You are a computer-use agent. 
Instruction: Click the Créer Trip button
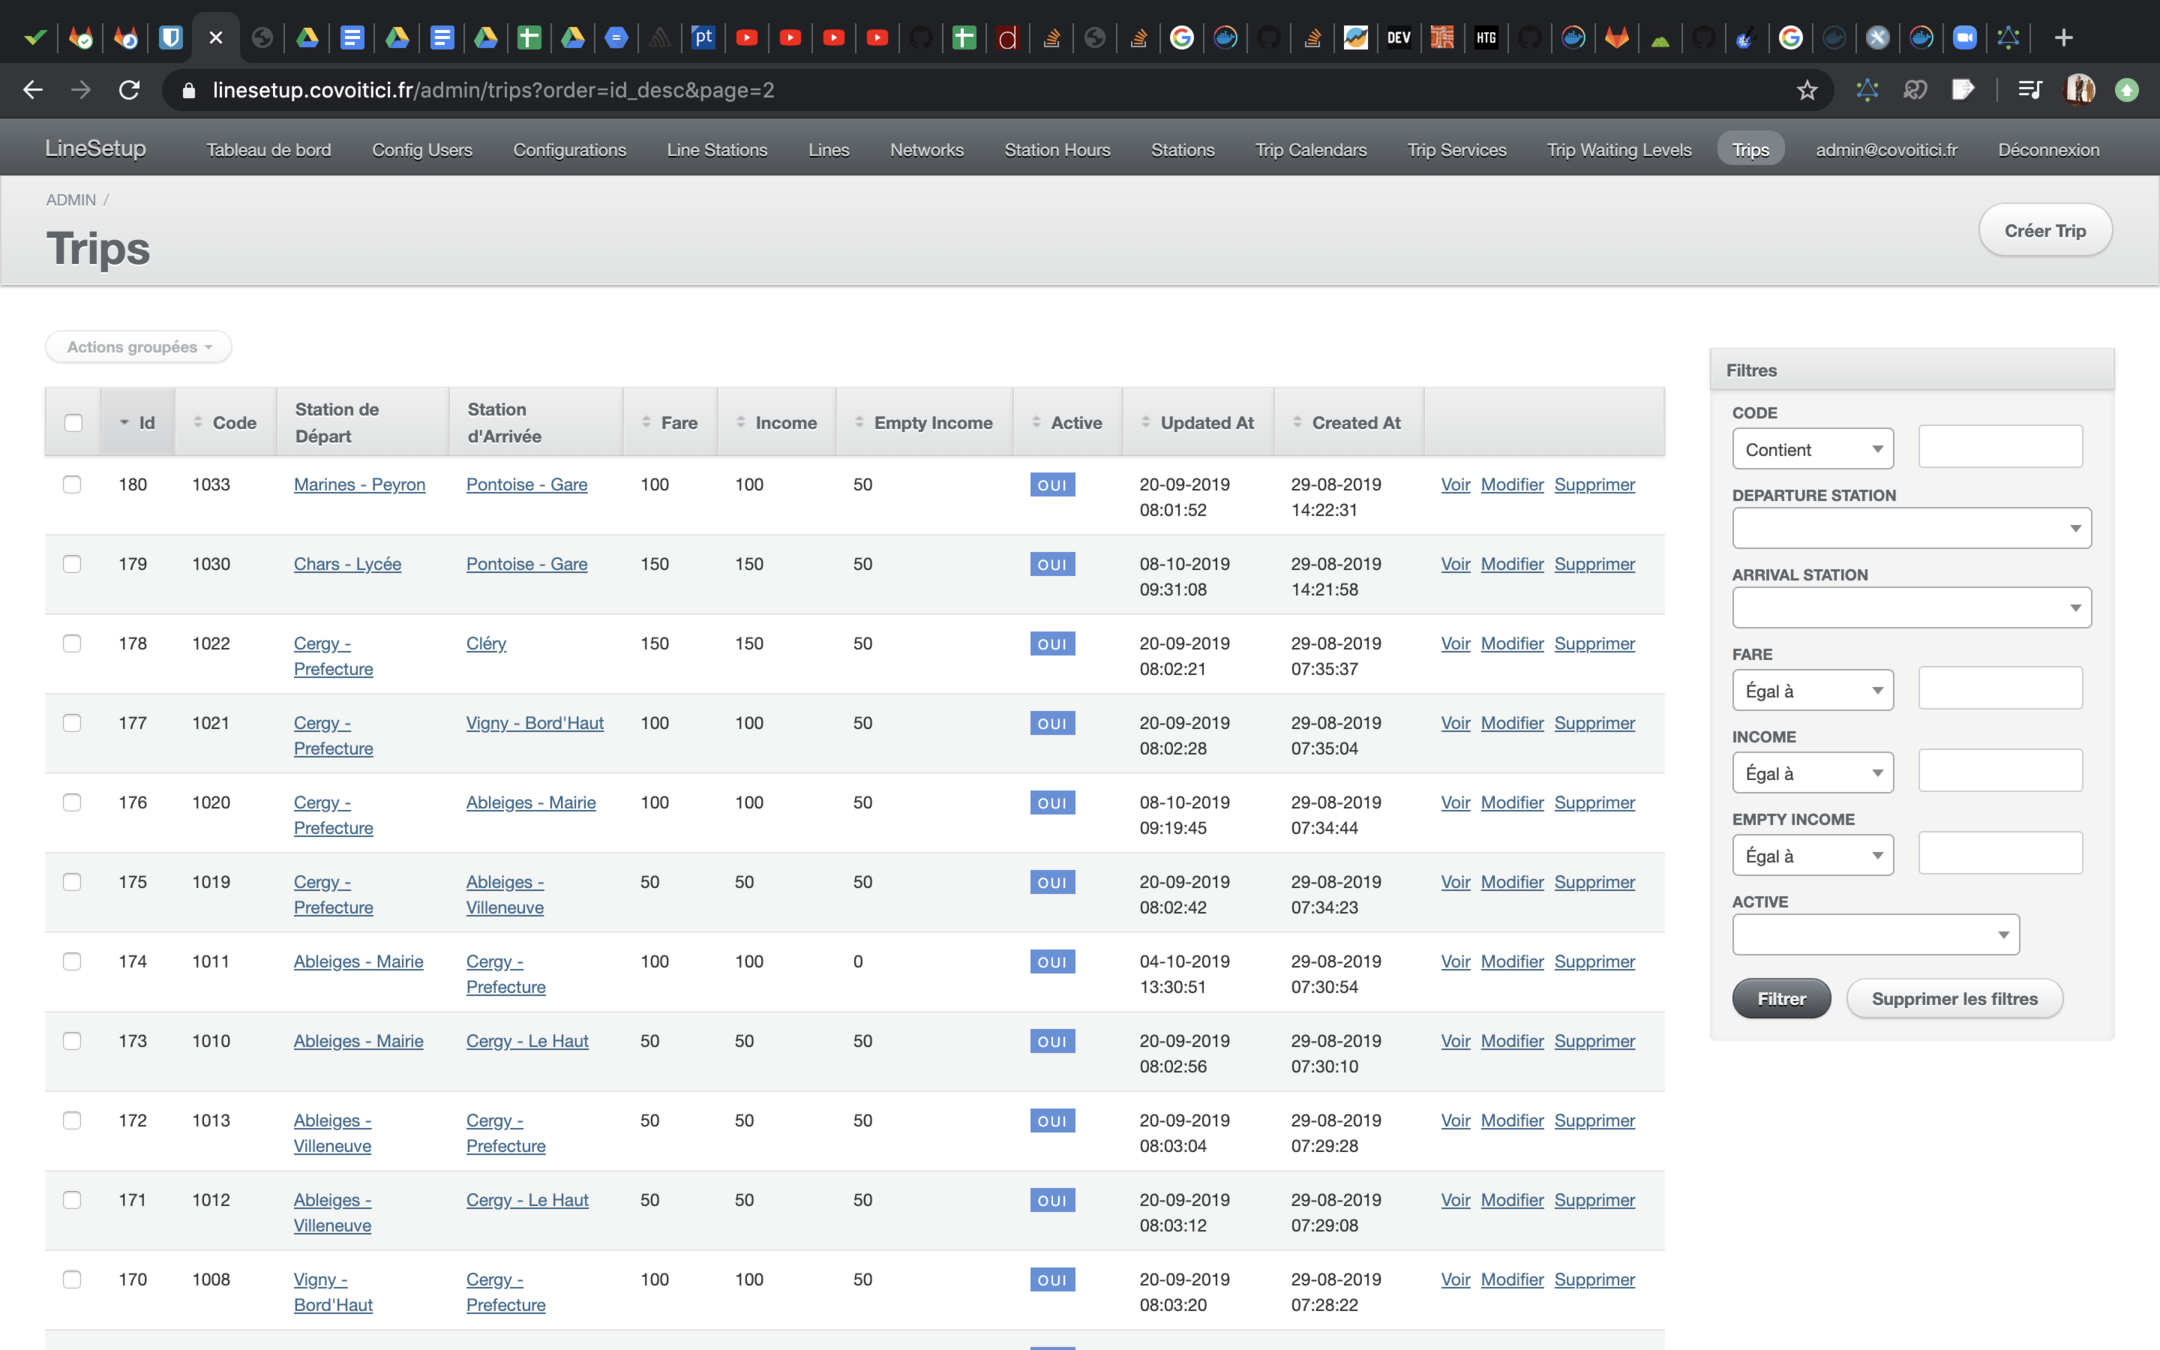(x=2045, y=230)
